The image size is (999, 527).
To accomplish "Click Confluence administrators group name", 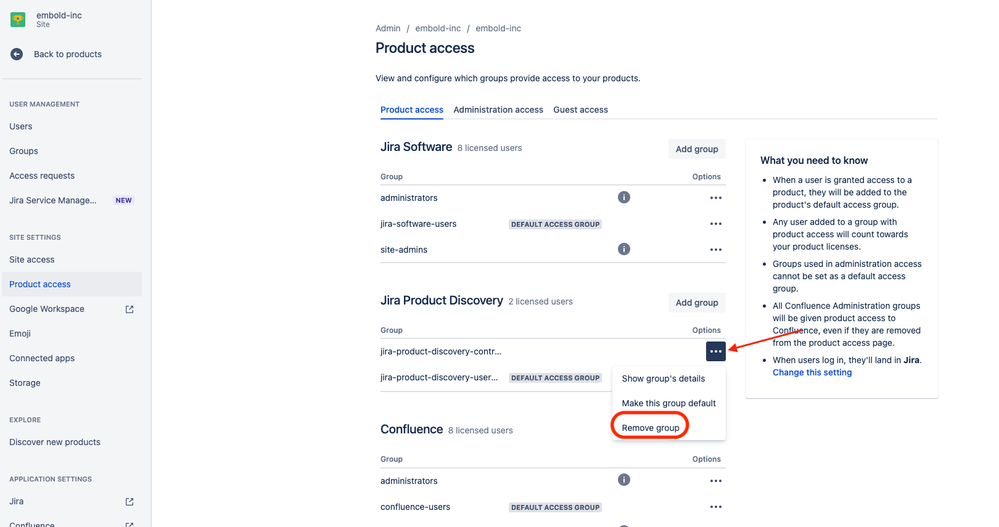I will click(x=409, y=481).
